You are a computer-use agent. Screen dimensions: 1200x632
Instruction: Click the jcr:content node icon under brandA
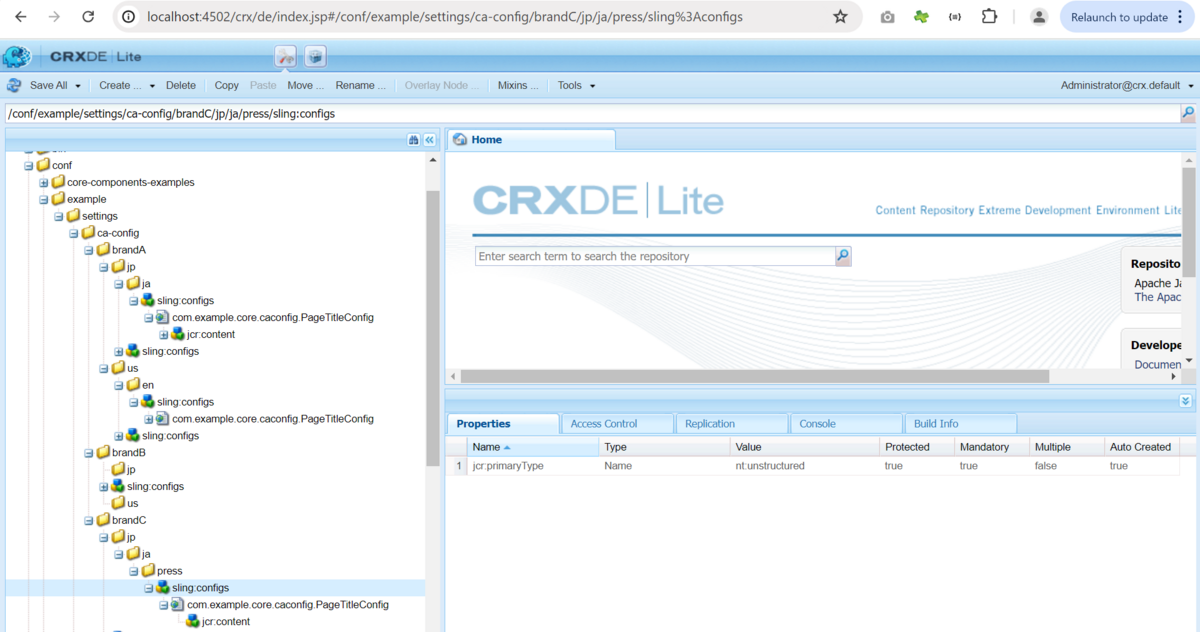[178, 334]
